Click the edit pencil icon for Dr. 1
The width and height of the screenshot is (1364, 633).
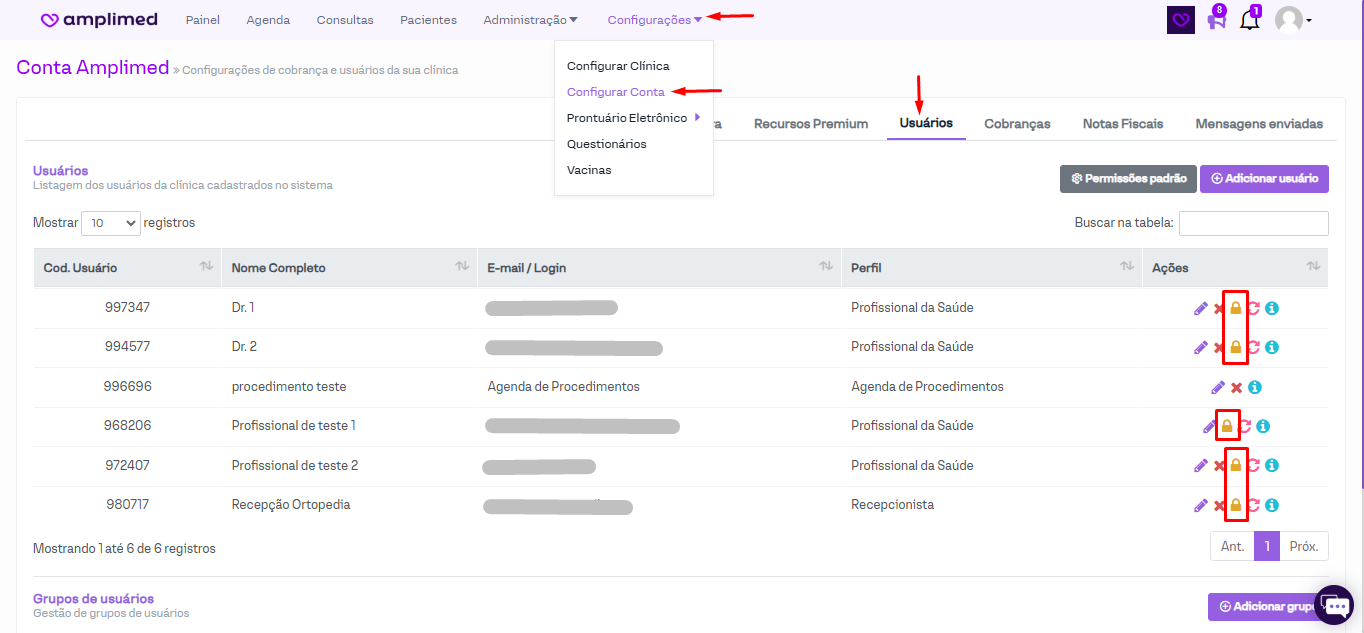point(1200,308)
